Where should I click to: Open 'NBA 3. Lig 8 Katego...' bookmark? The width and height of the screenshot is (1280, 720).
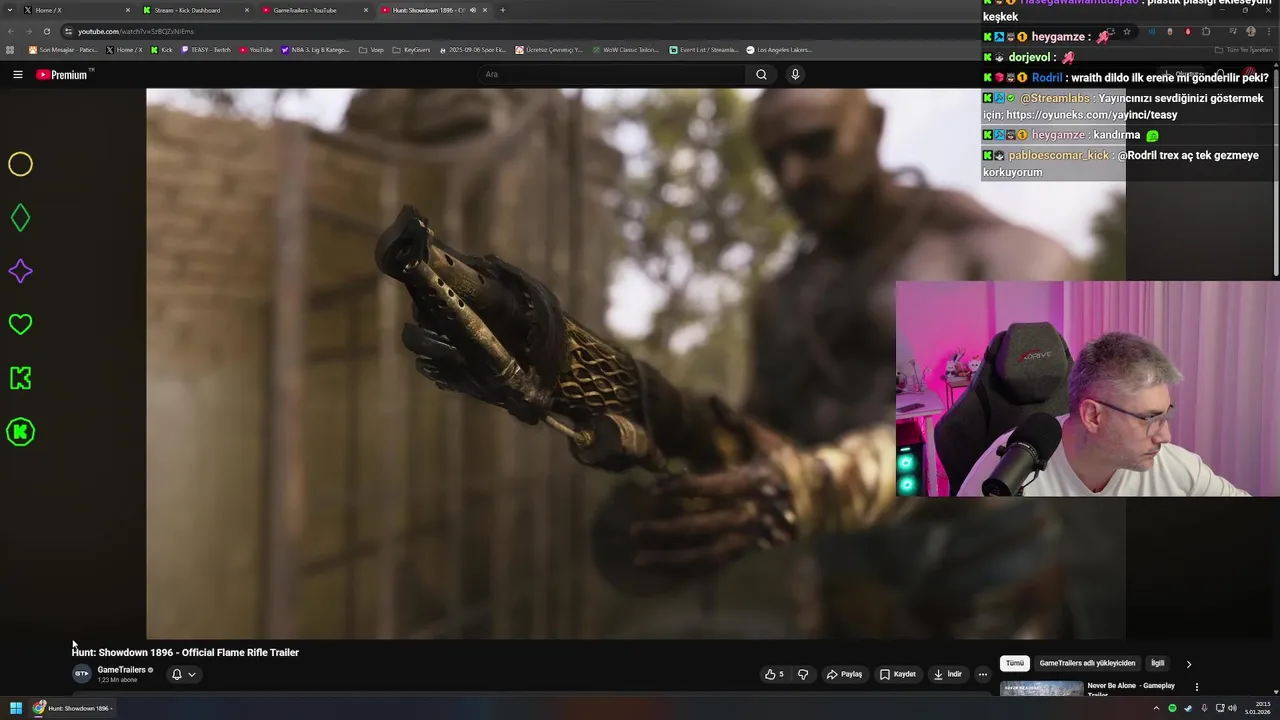[316, 50]
